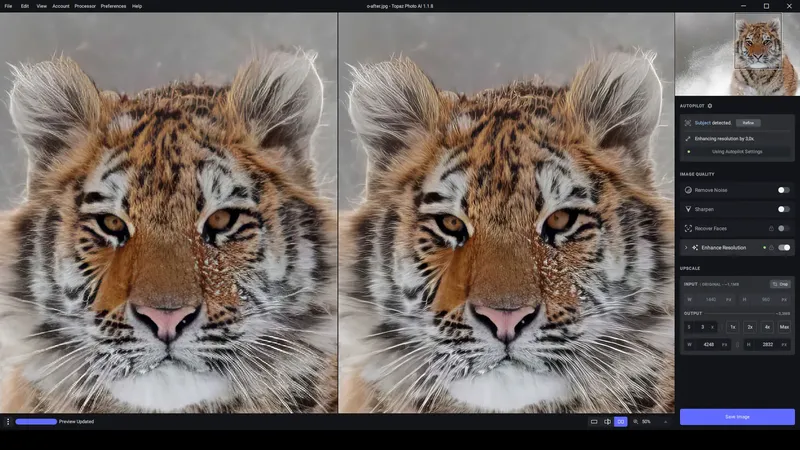
Task: Turn off Enhance Resolution switch
Action: pyautogui.click(x=784, y=248)
